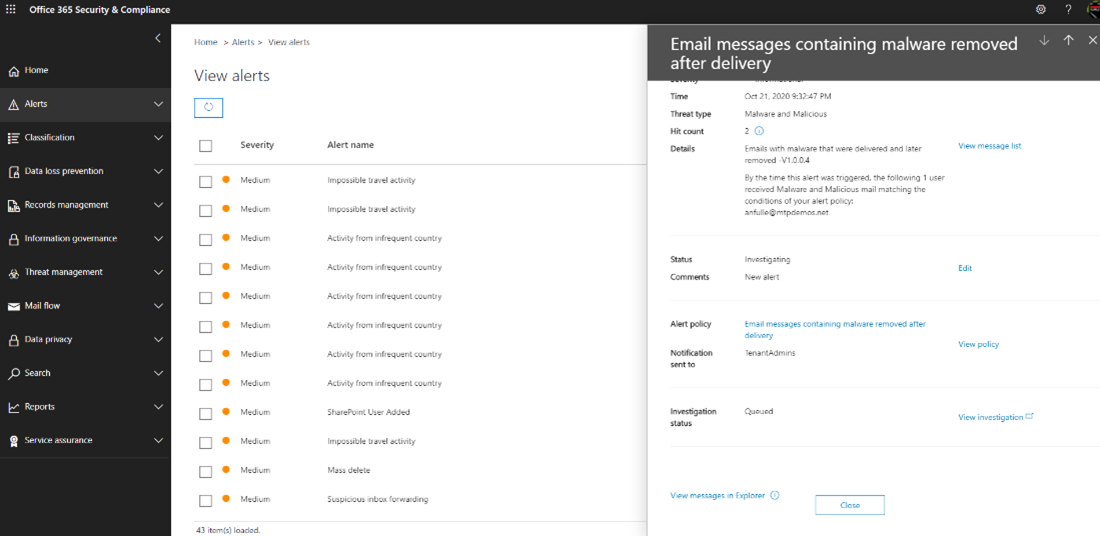
Task: Click the Hit count info icon
Action: click(x=759, y=131)
